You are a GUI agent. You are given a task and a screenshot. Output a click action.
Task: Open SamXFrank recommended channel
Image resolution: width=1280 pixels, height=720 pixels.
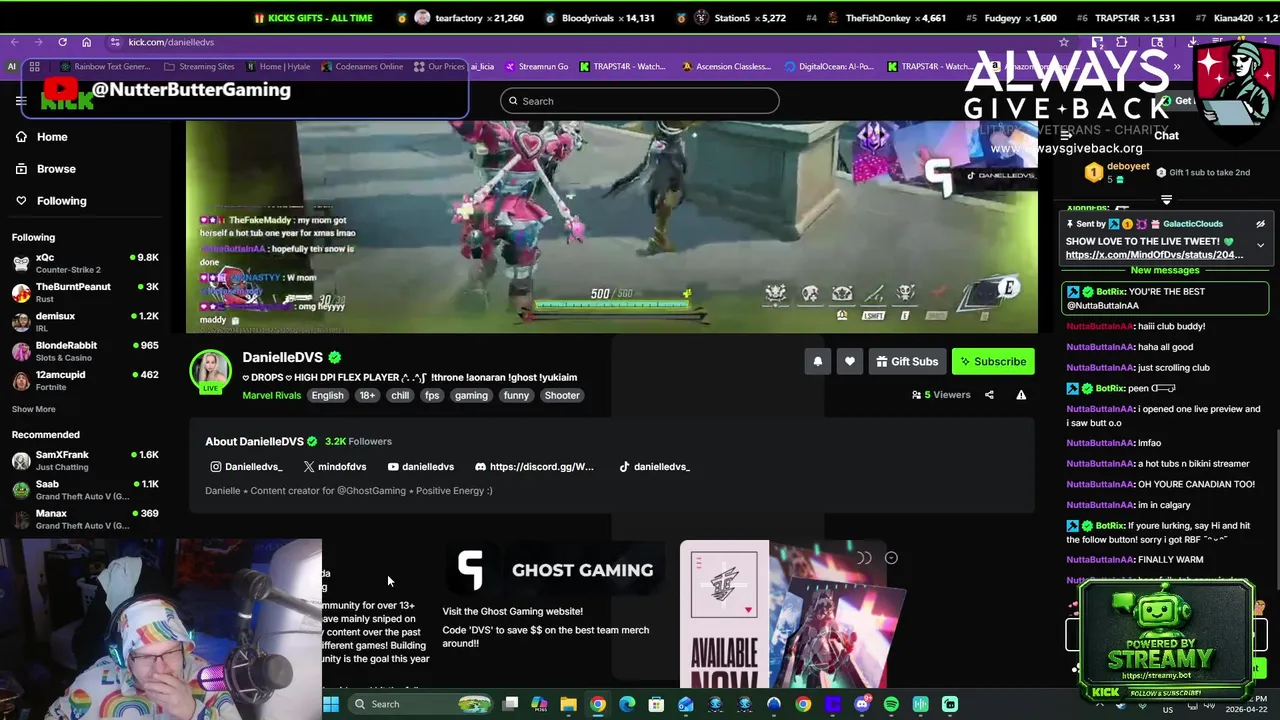(x=85, y=460)
